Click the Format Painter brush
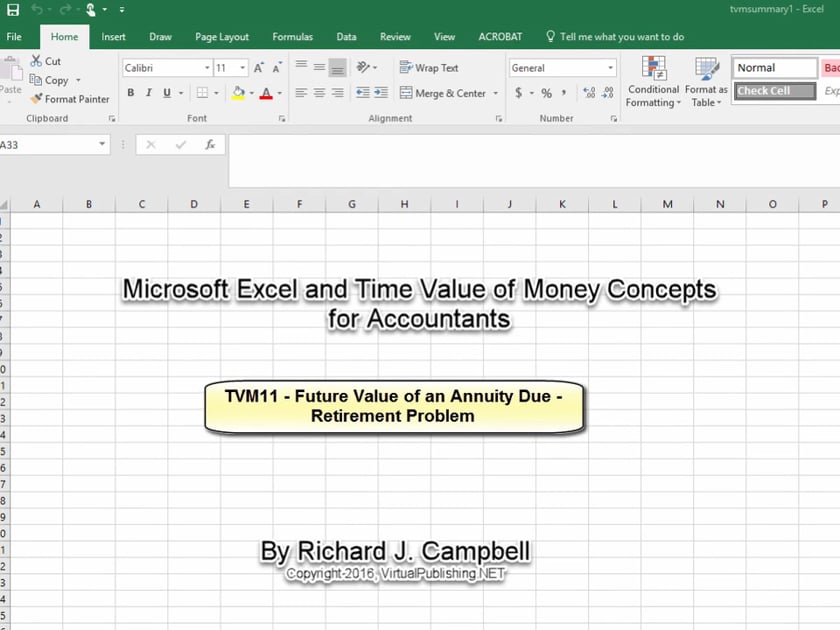This screenshot has height=630, width=840. coord(36,99)
